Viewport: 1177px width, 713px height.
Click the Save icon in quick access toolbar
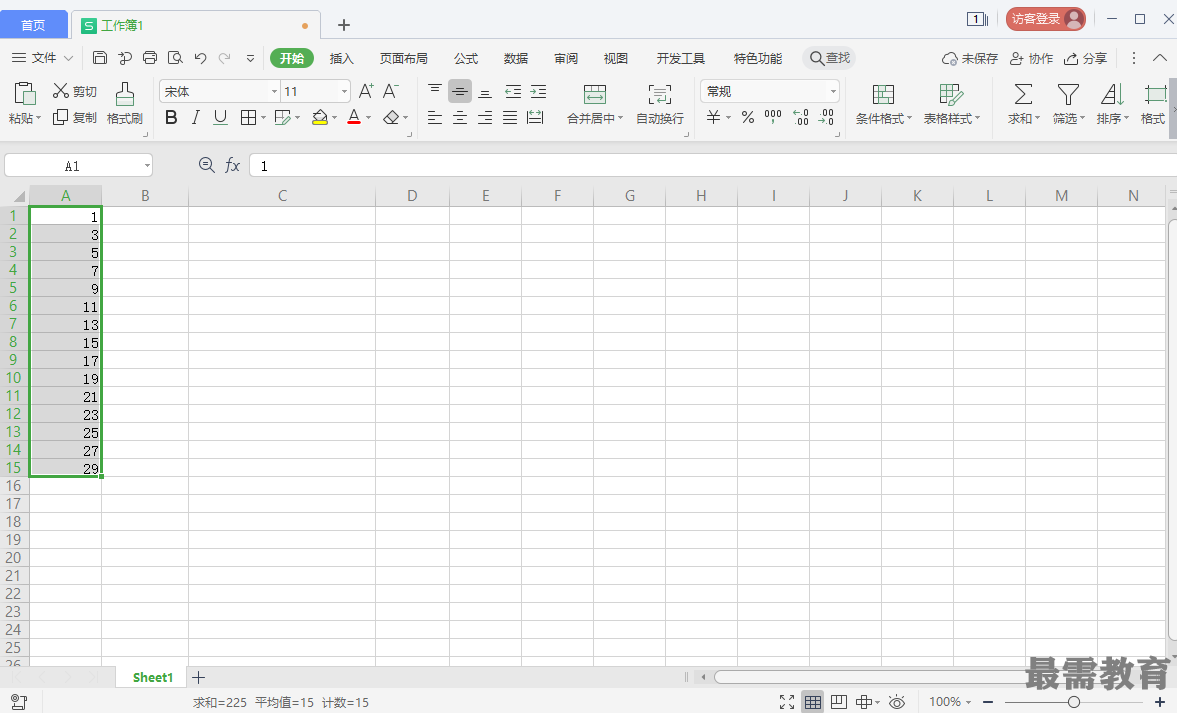tap(100, 58)
